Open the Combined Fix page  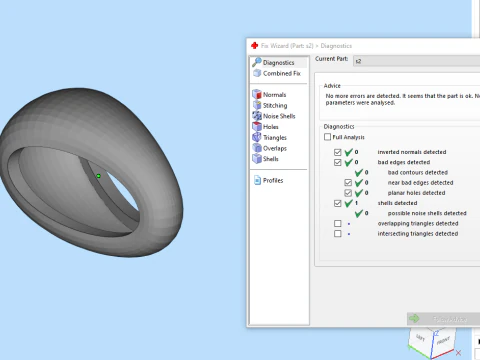[277, 73]
